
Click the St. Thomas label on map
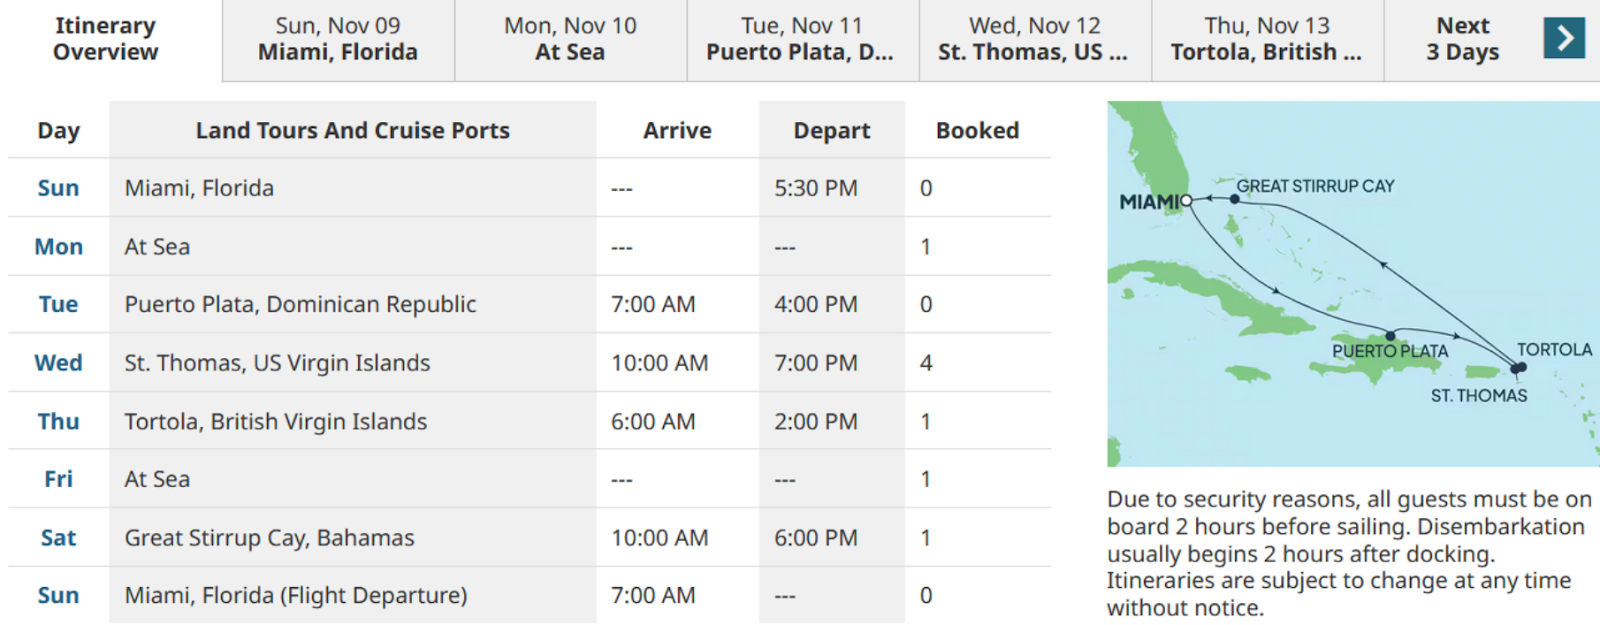1478,396
